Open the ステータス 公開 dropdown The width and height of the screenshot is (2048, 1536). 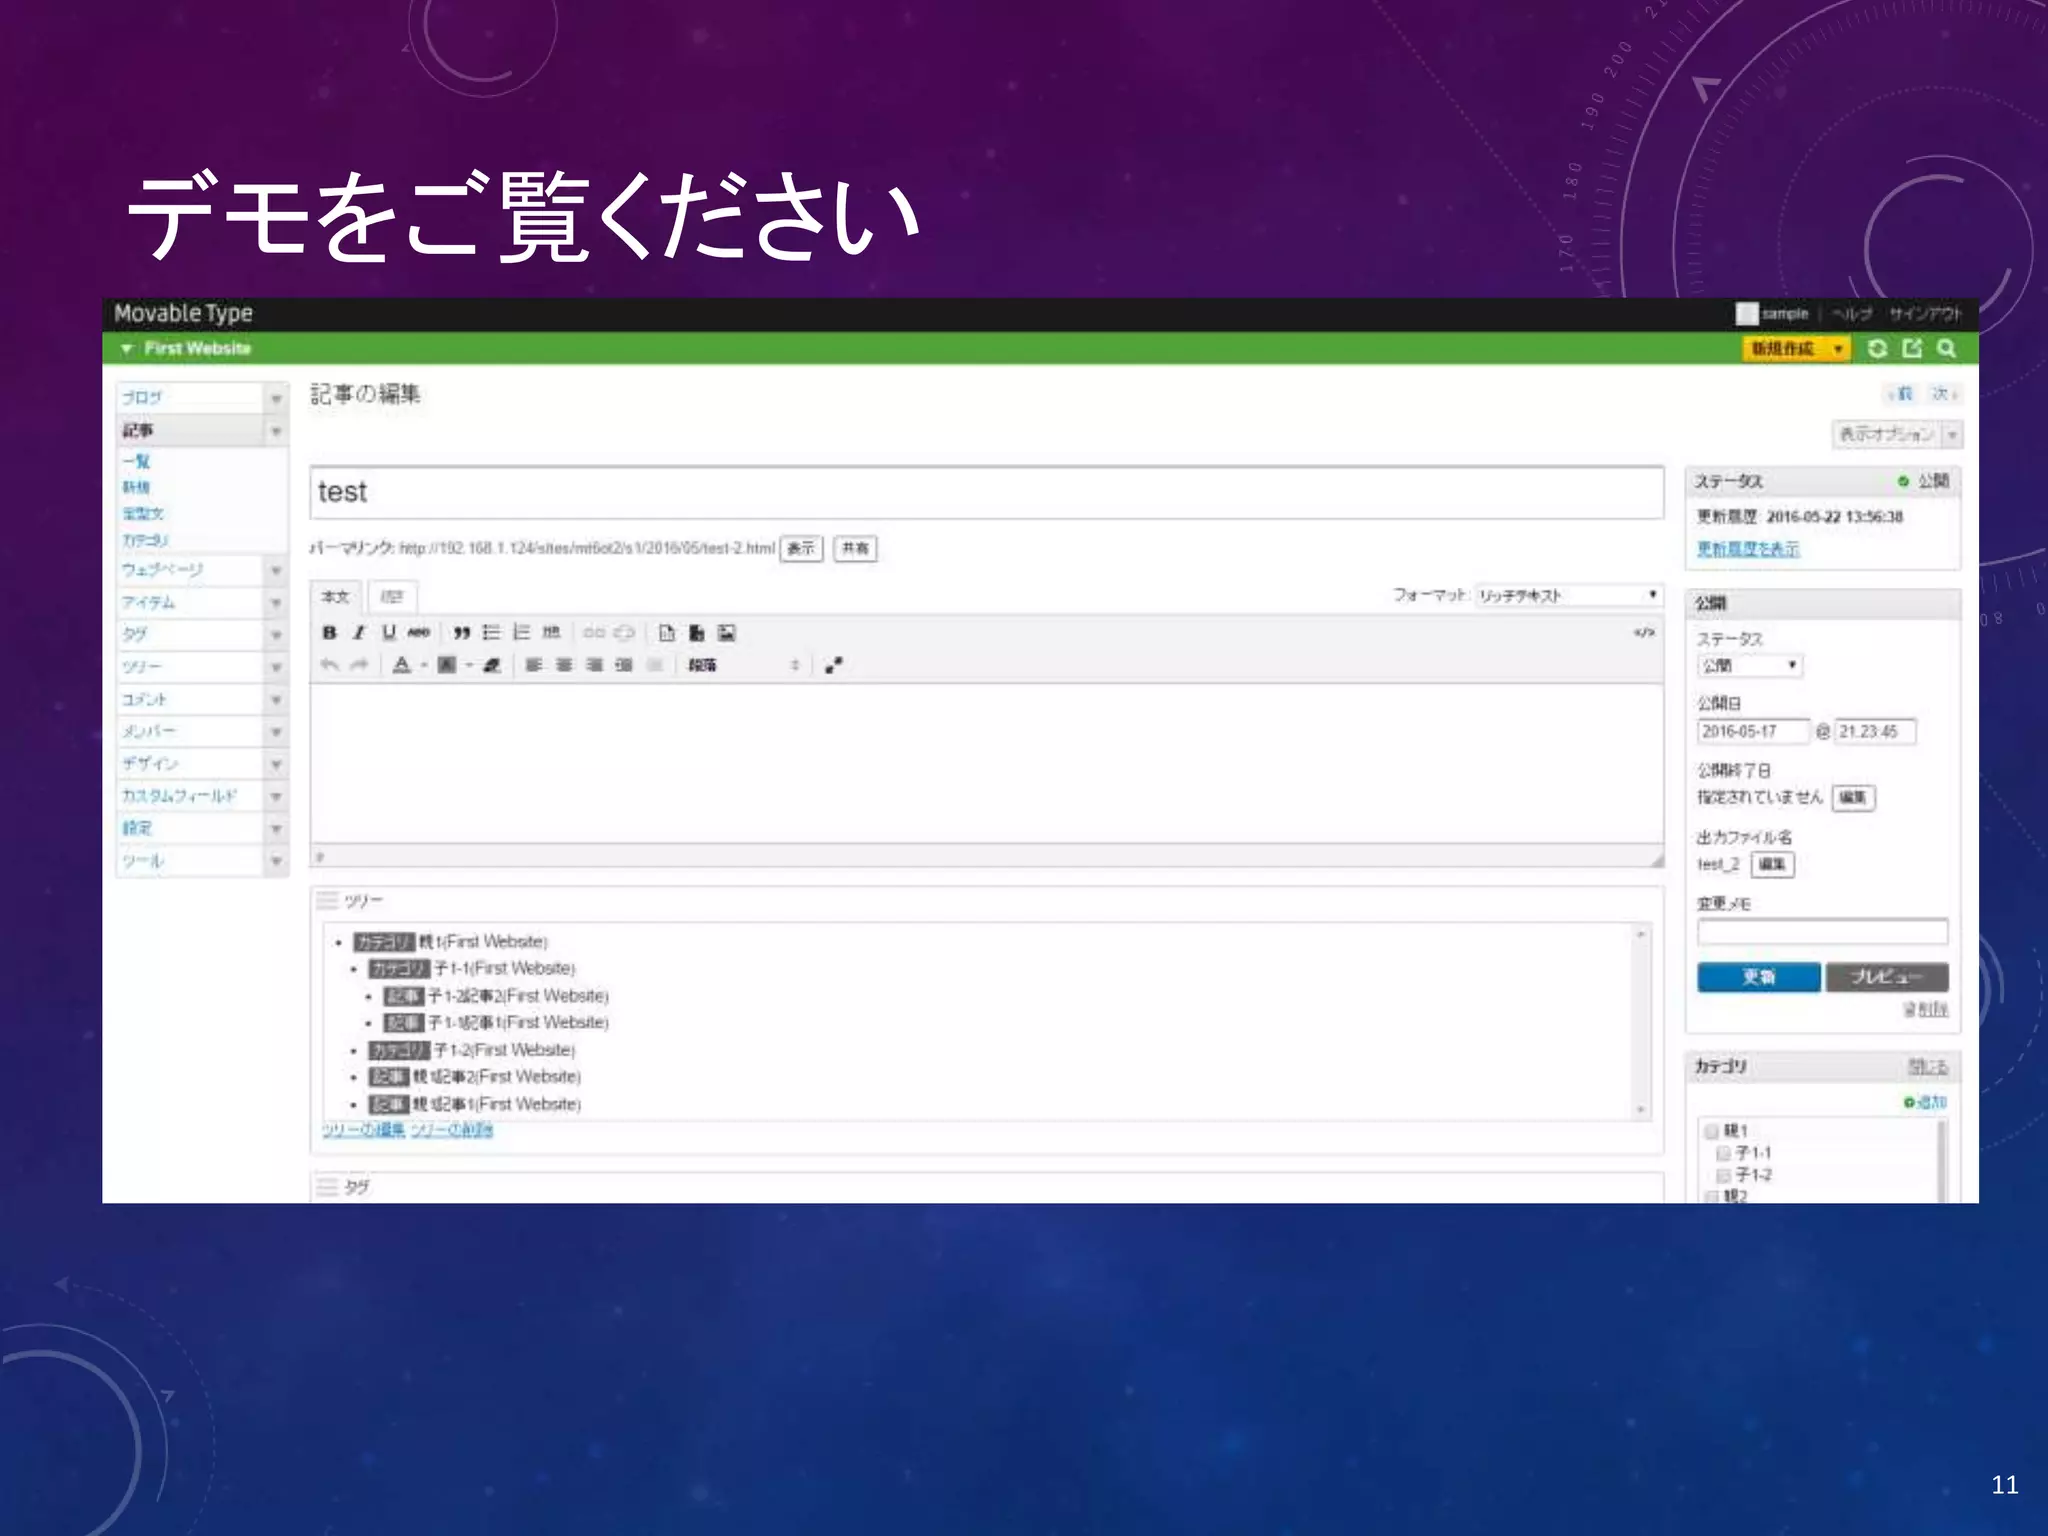point(1749,666)
